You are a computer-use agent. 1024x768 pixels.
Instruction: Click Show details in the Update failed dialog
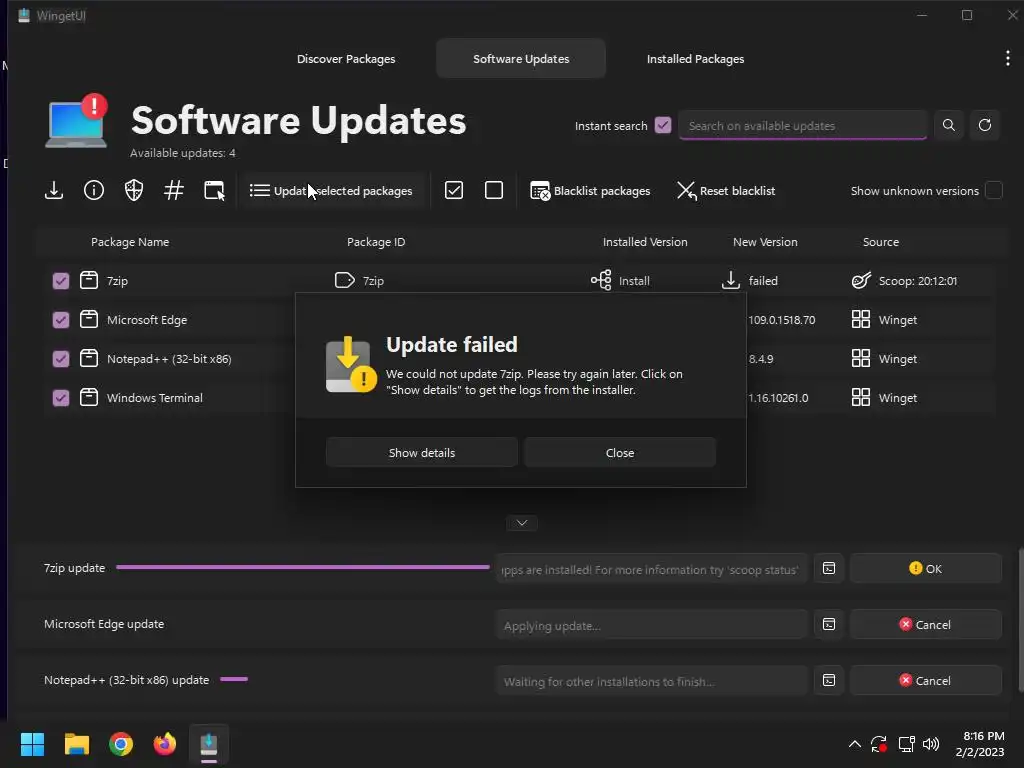click(422, 453)
